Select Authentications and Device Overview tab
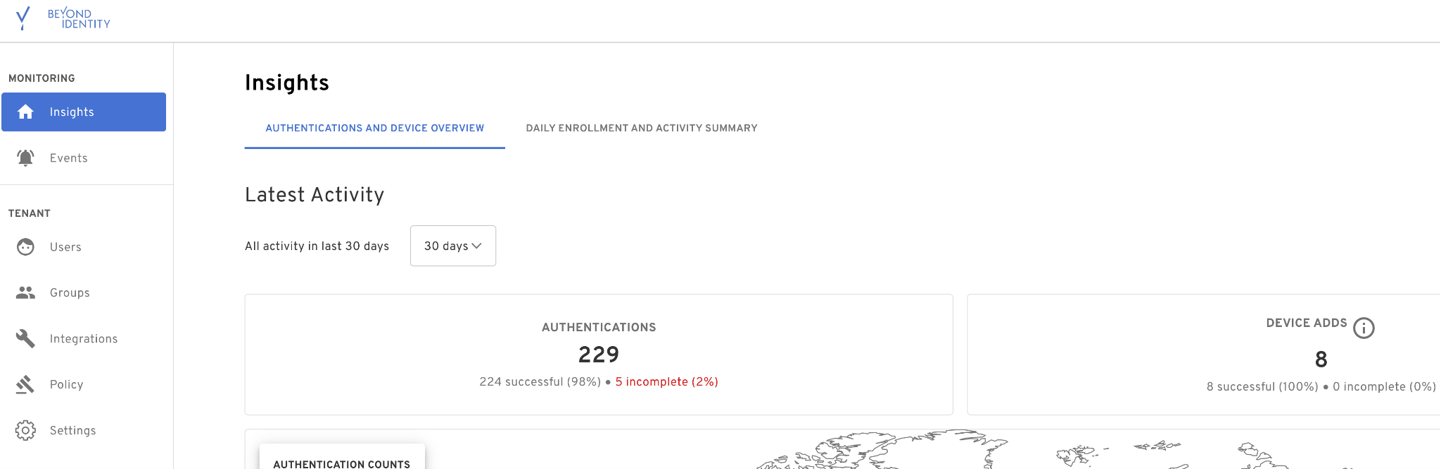The image size is (1440, 469). [x=374, y=128]
